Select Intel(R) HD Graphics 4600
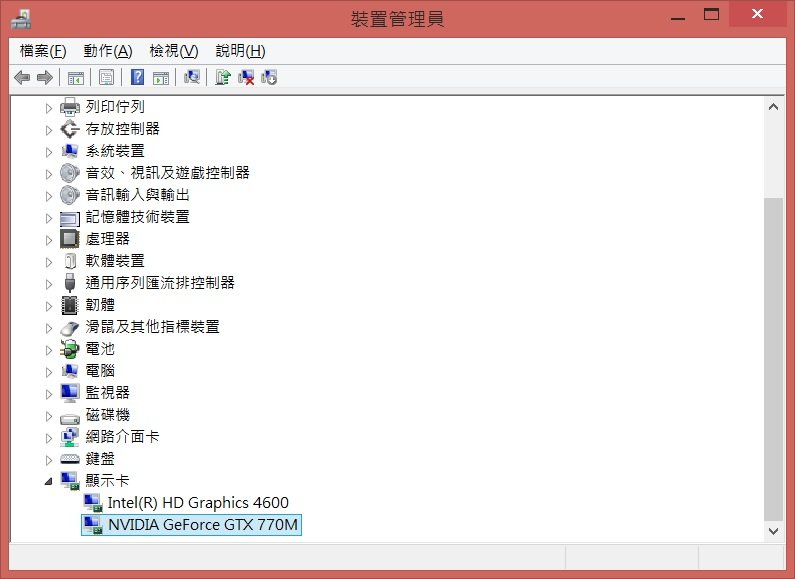 pyautogui.click(x=198, y=502)
